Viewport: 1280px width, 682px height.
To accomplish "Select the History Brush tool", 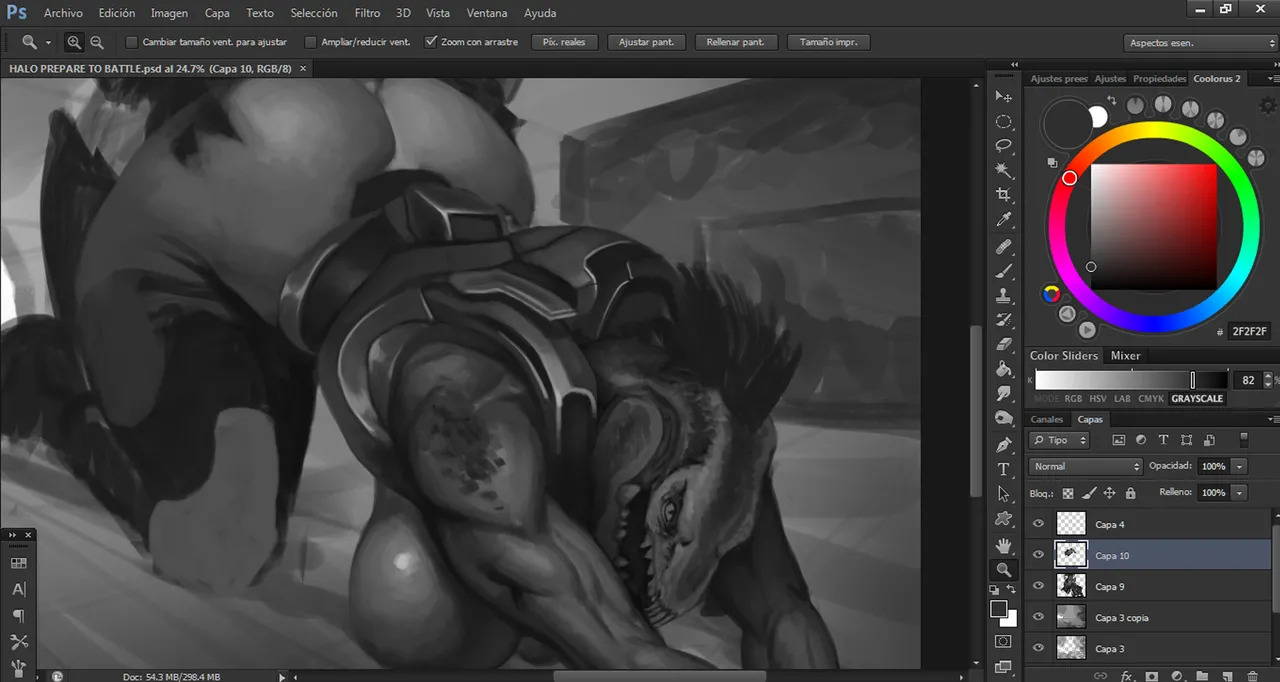I will point(1004,320).
